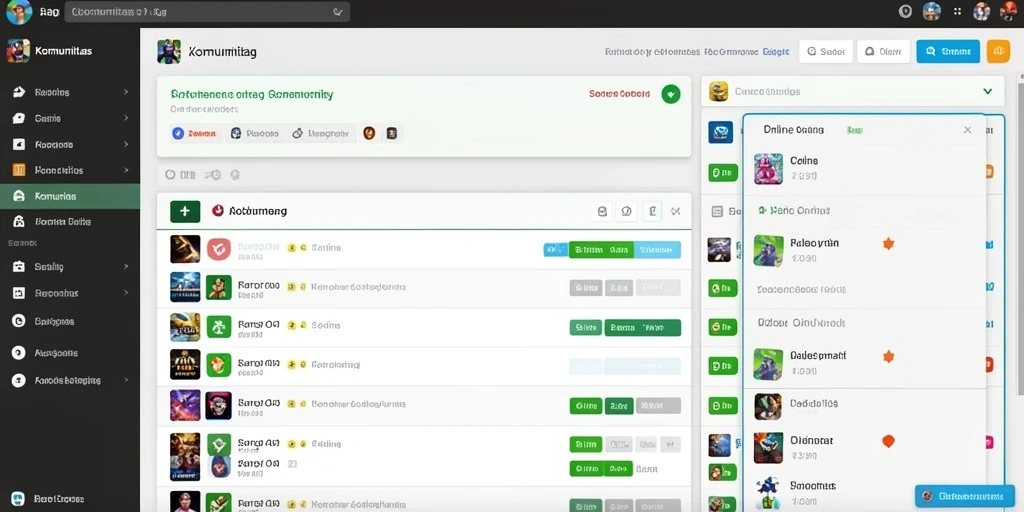This screenshot has height=512, width=1024.
Task: Click the white Oiam button in the page header
Action: pyautogui.click(x=884, y=52)
